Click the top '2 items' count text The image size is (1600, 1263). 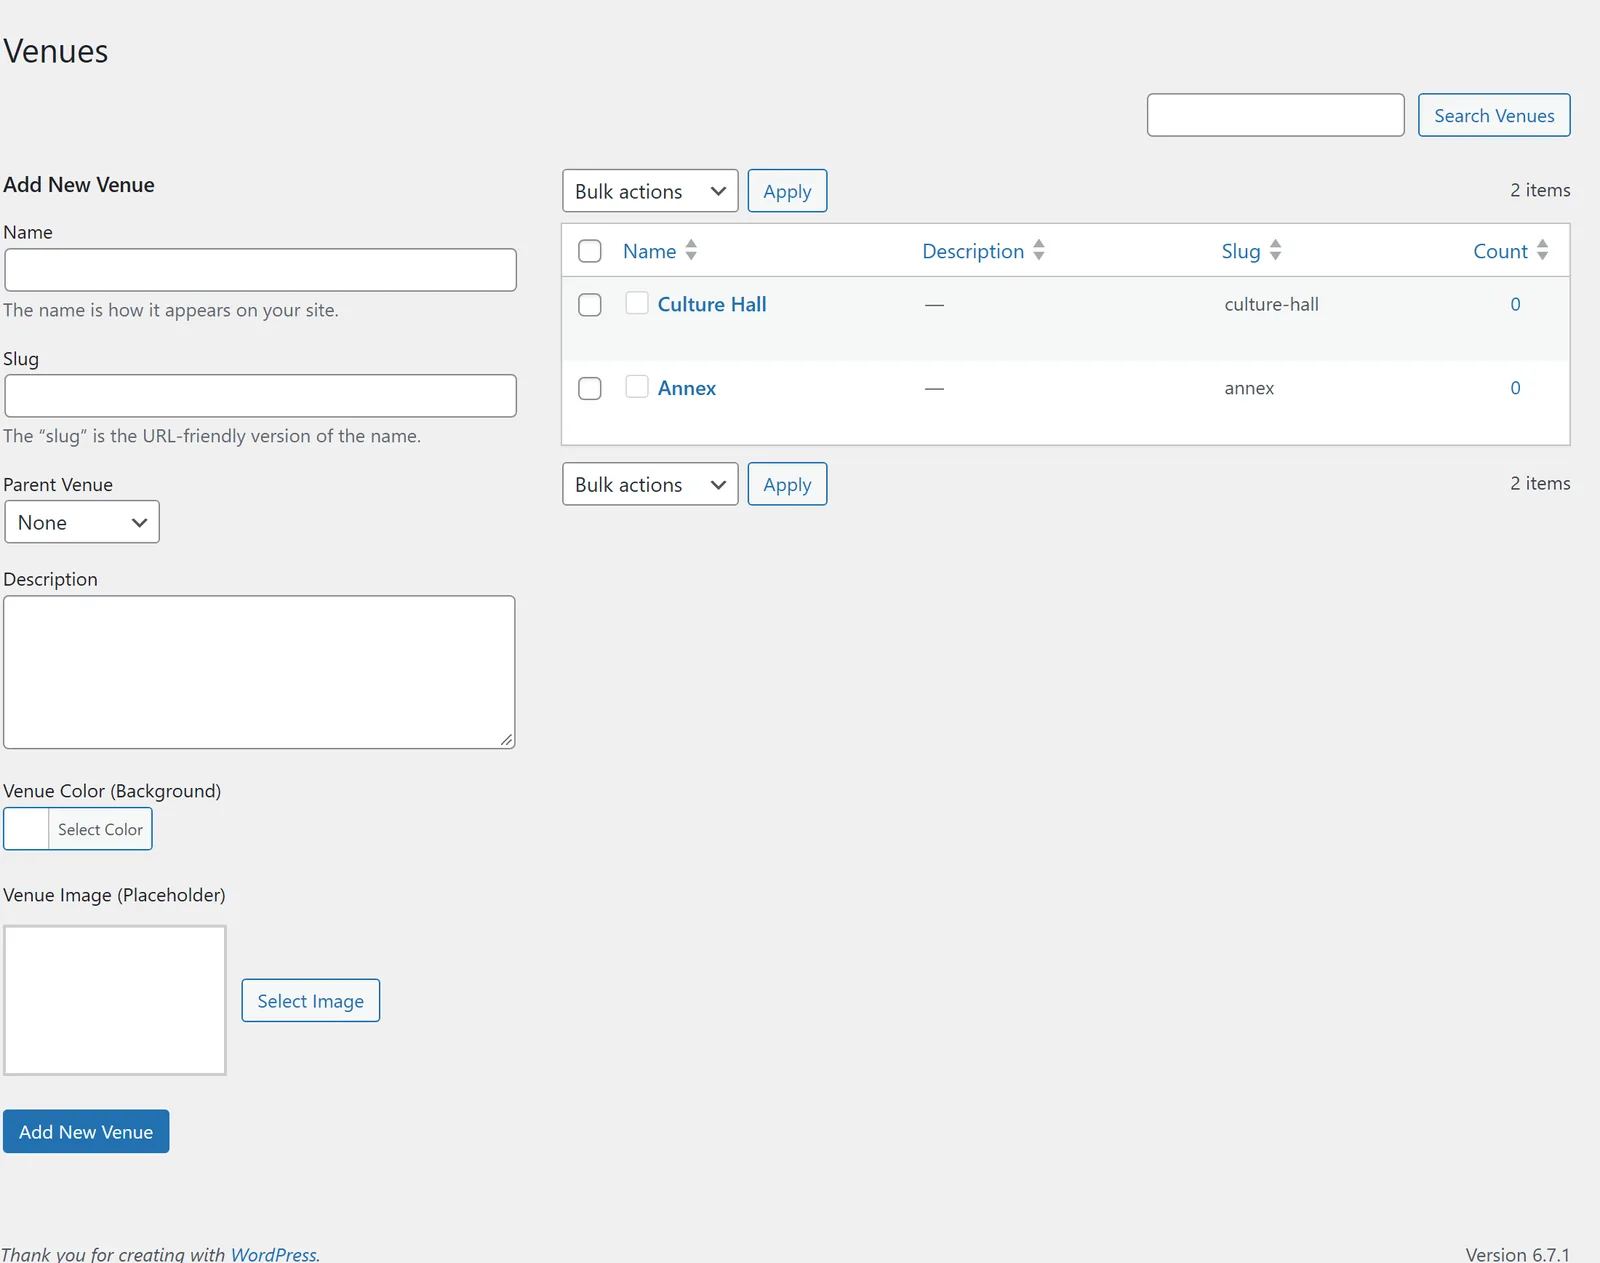pos(1540,190)
